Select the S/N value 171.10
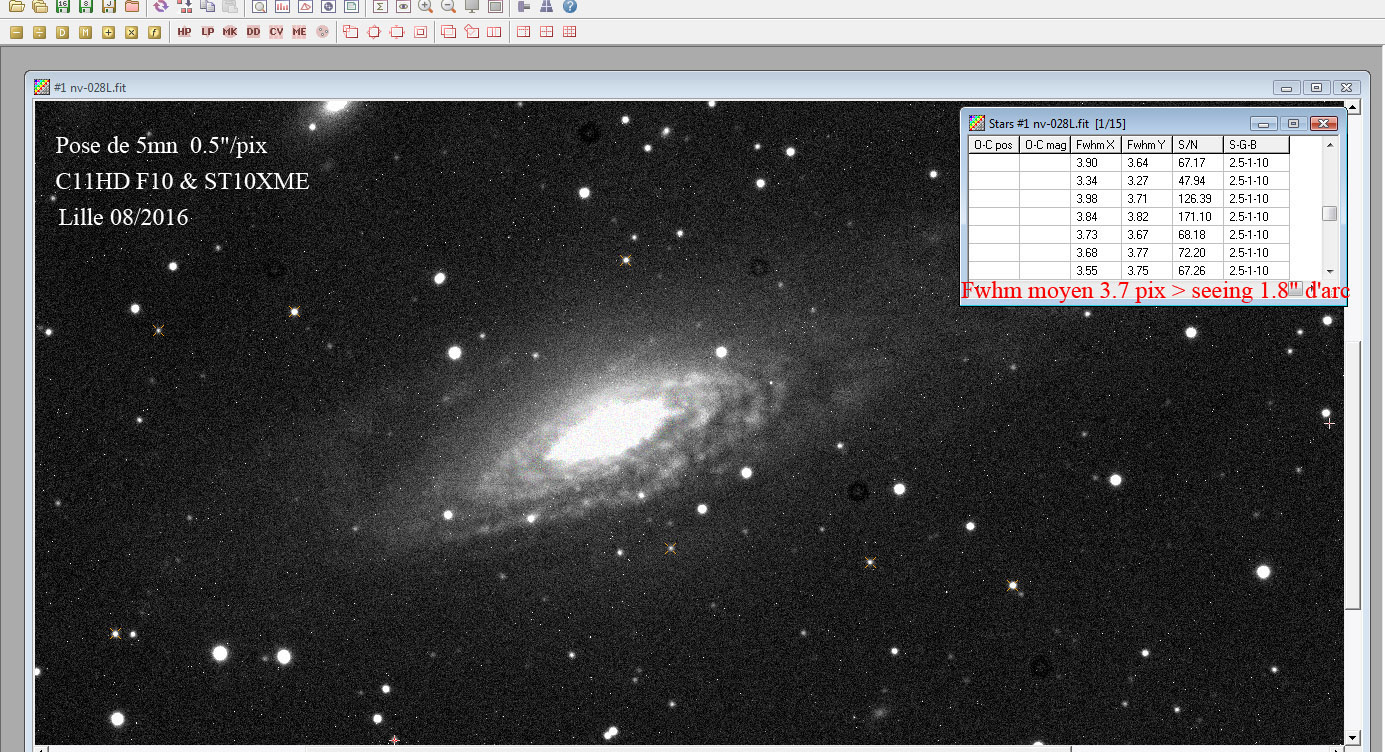This screenshot has width=1385, height=752. 1197,217
